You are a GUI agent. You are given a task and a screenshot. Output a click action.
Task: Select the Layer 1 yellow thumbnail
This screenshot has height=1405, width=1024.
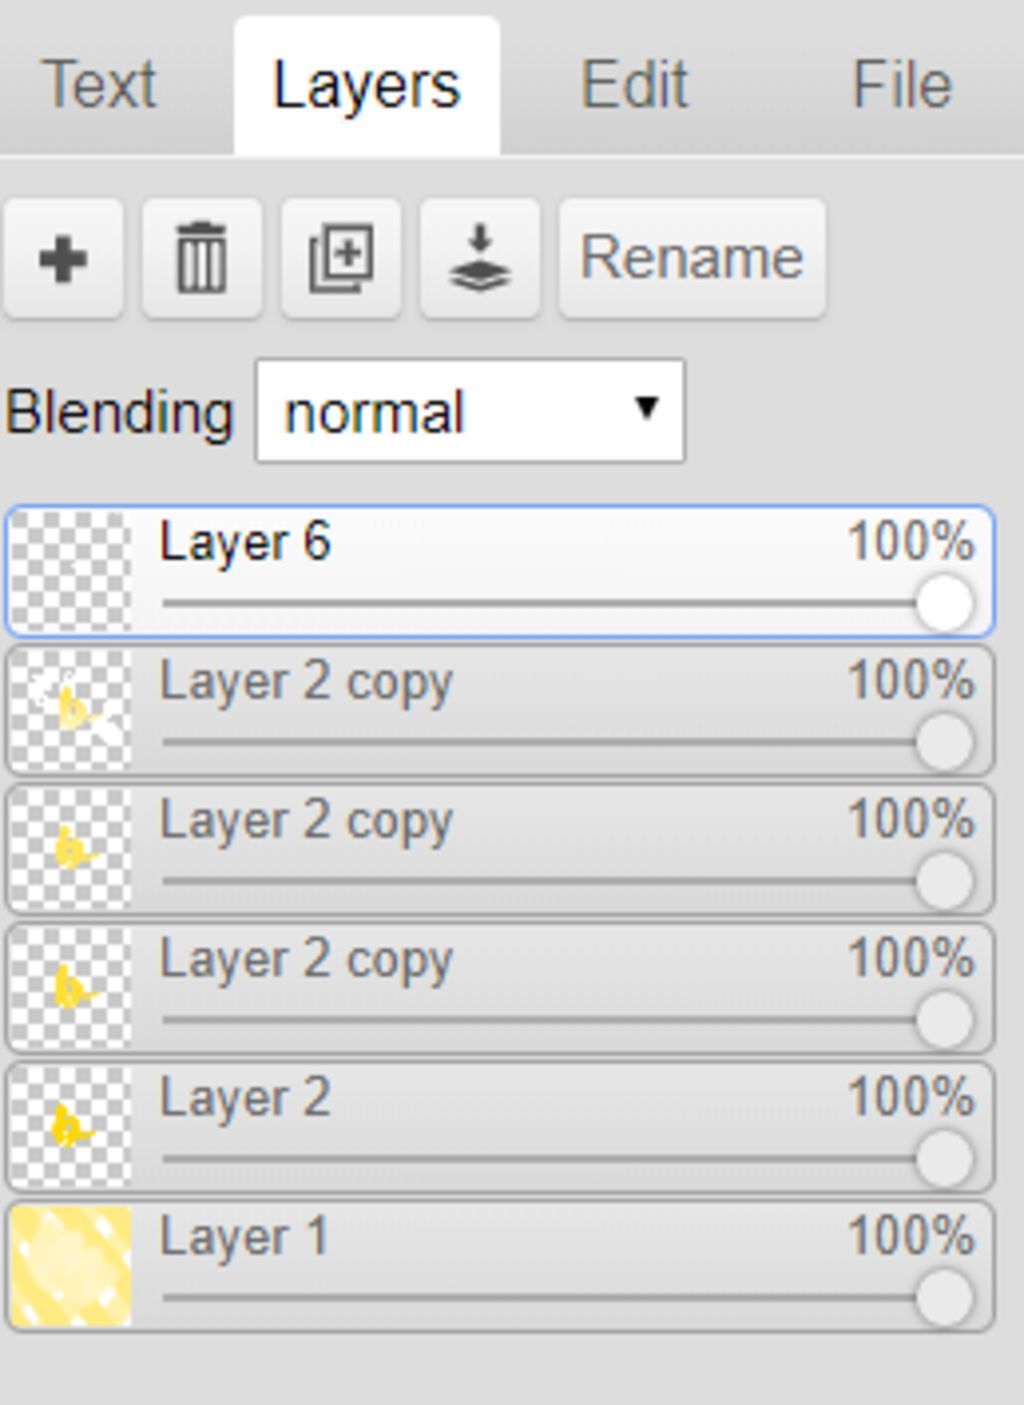pyautogui.click(x=71, y=1266)
